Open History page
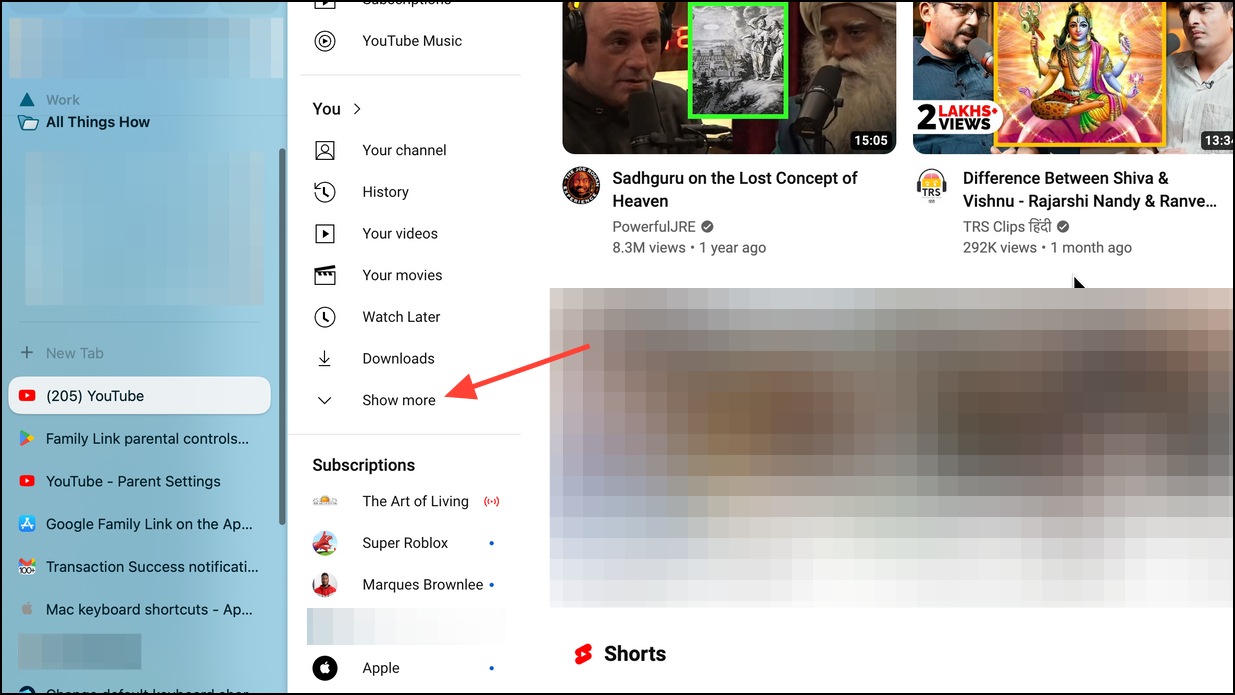The image size is (1235, 695). click(x=385, y=192)
